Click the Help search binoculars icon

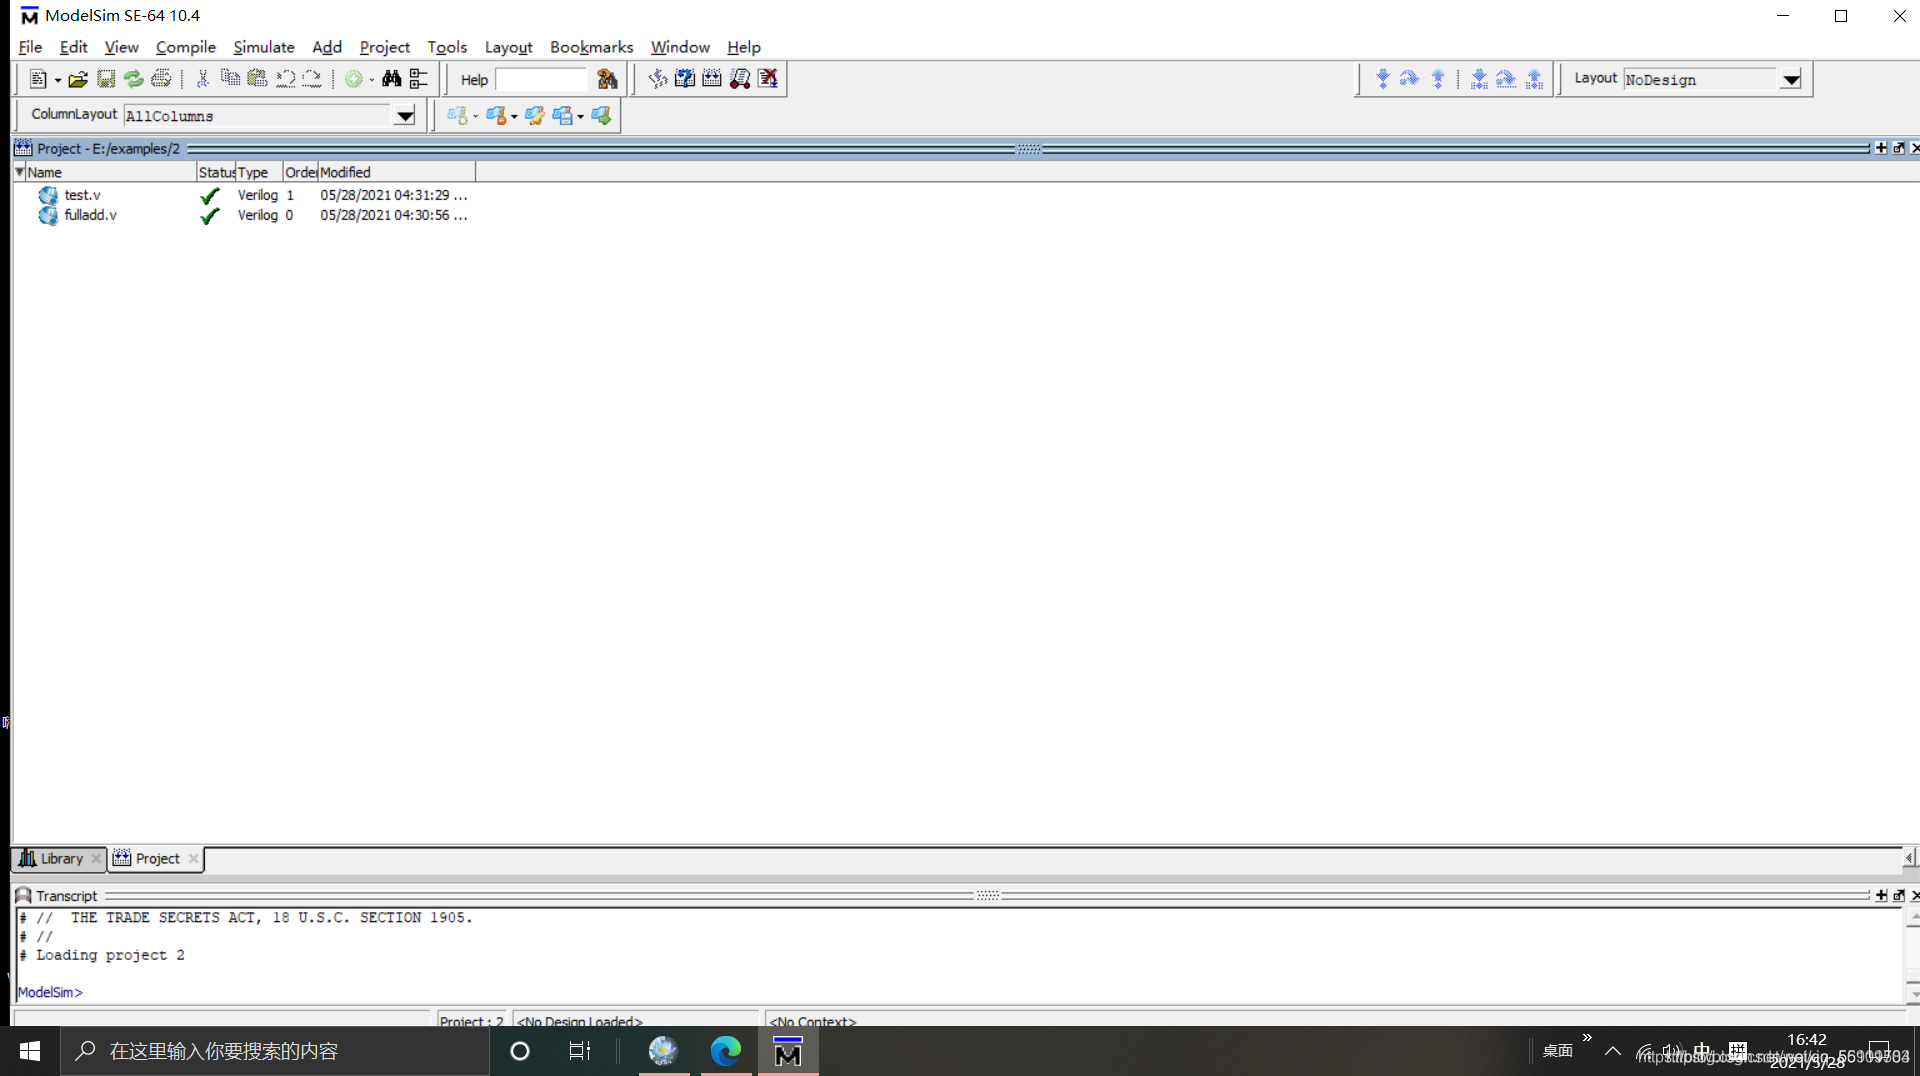607,79
